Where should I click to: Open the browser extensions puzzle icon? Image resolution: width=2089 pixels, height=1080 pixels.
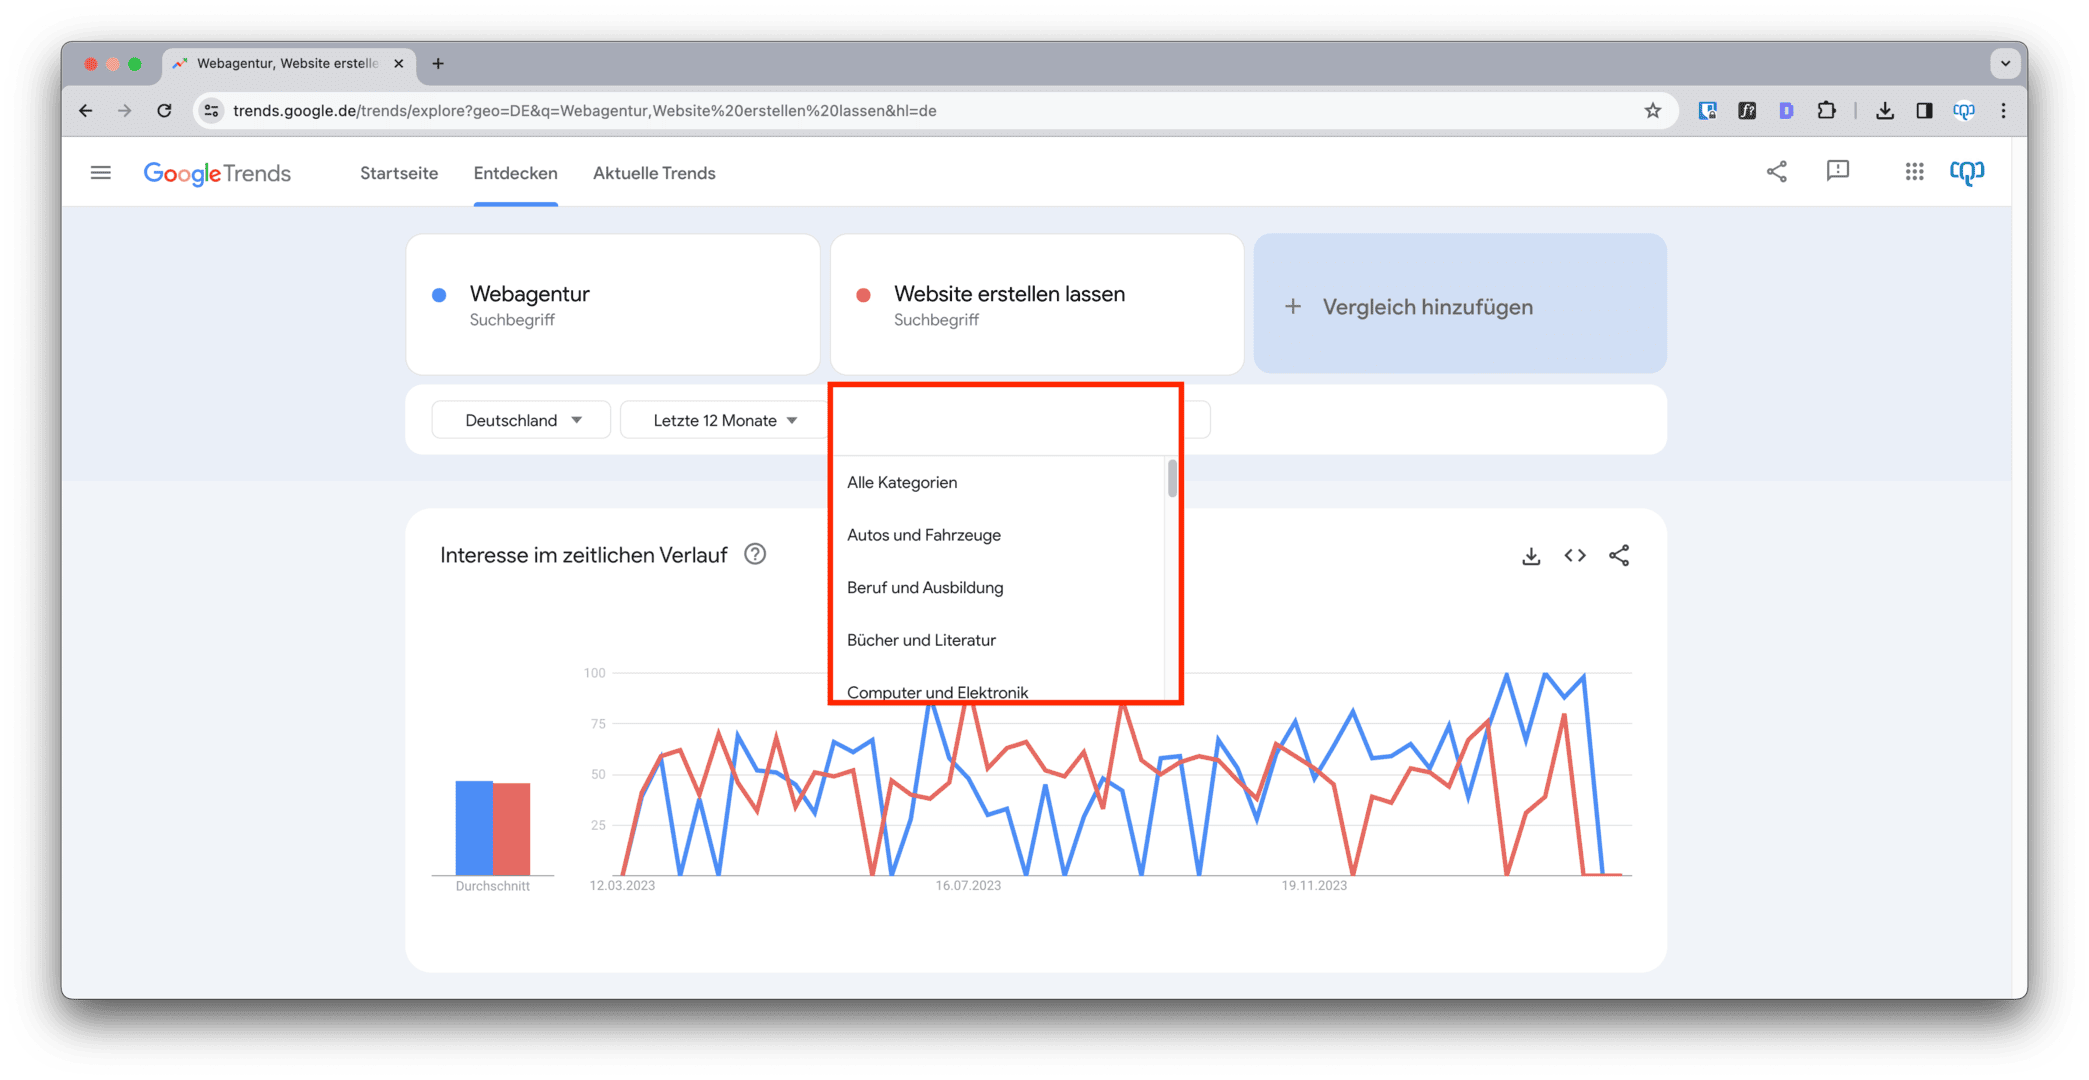[1826, 111]
